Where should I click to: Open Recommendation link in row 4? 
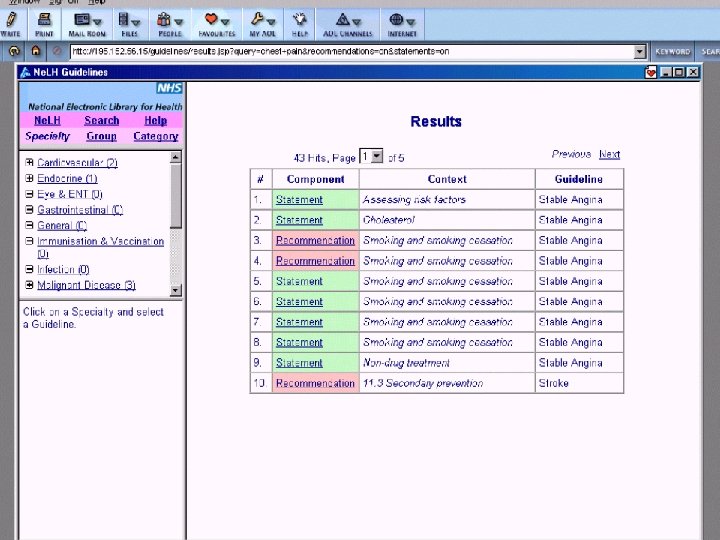pyautogui.click(x=315, y=261)
